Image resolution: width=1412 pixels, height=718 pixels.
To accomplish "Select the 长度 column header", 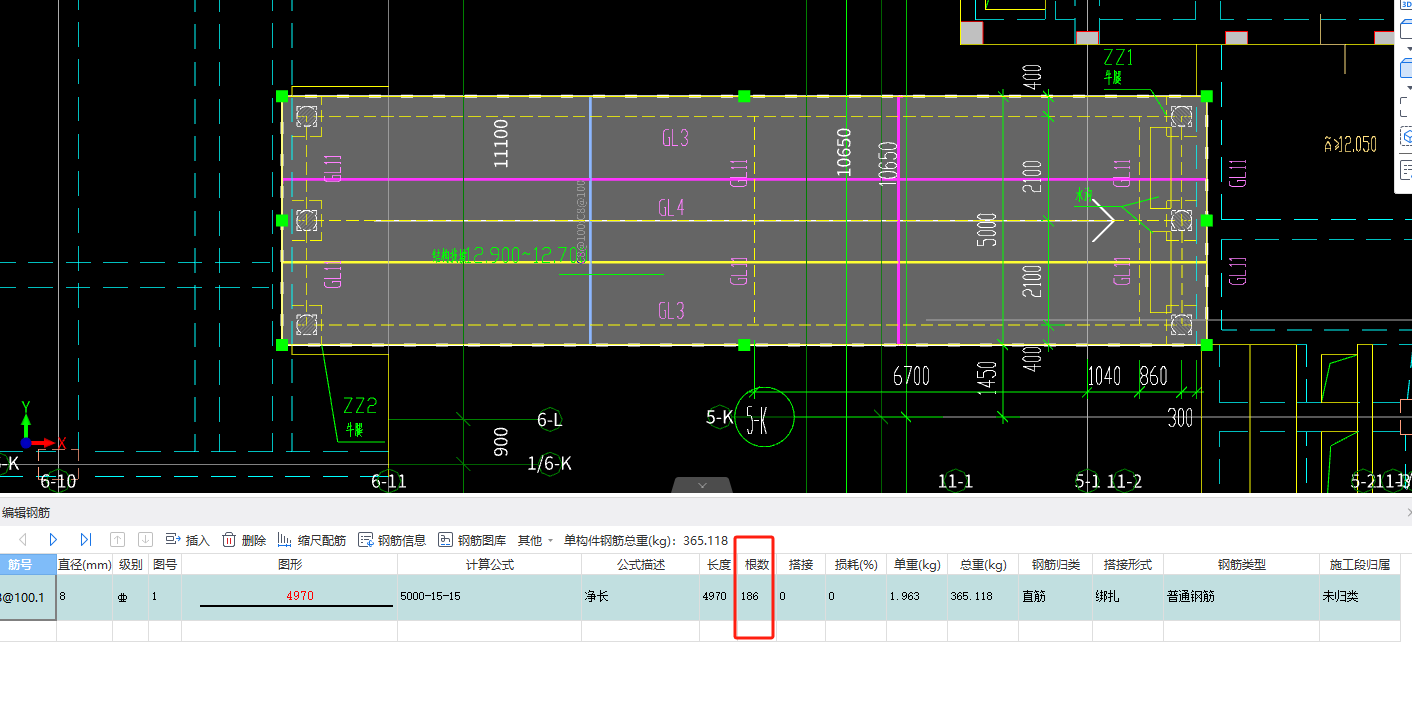I will [x=718, y=564].
